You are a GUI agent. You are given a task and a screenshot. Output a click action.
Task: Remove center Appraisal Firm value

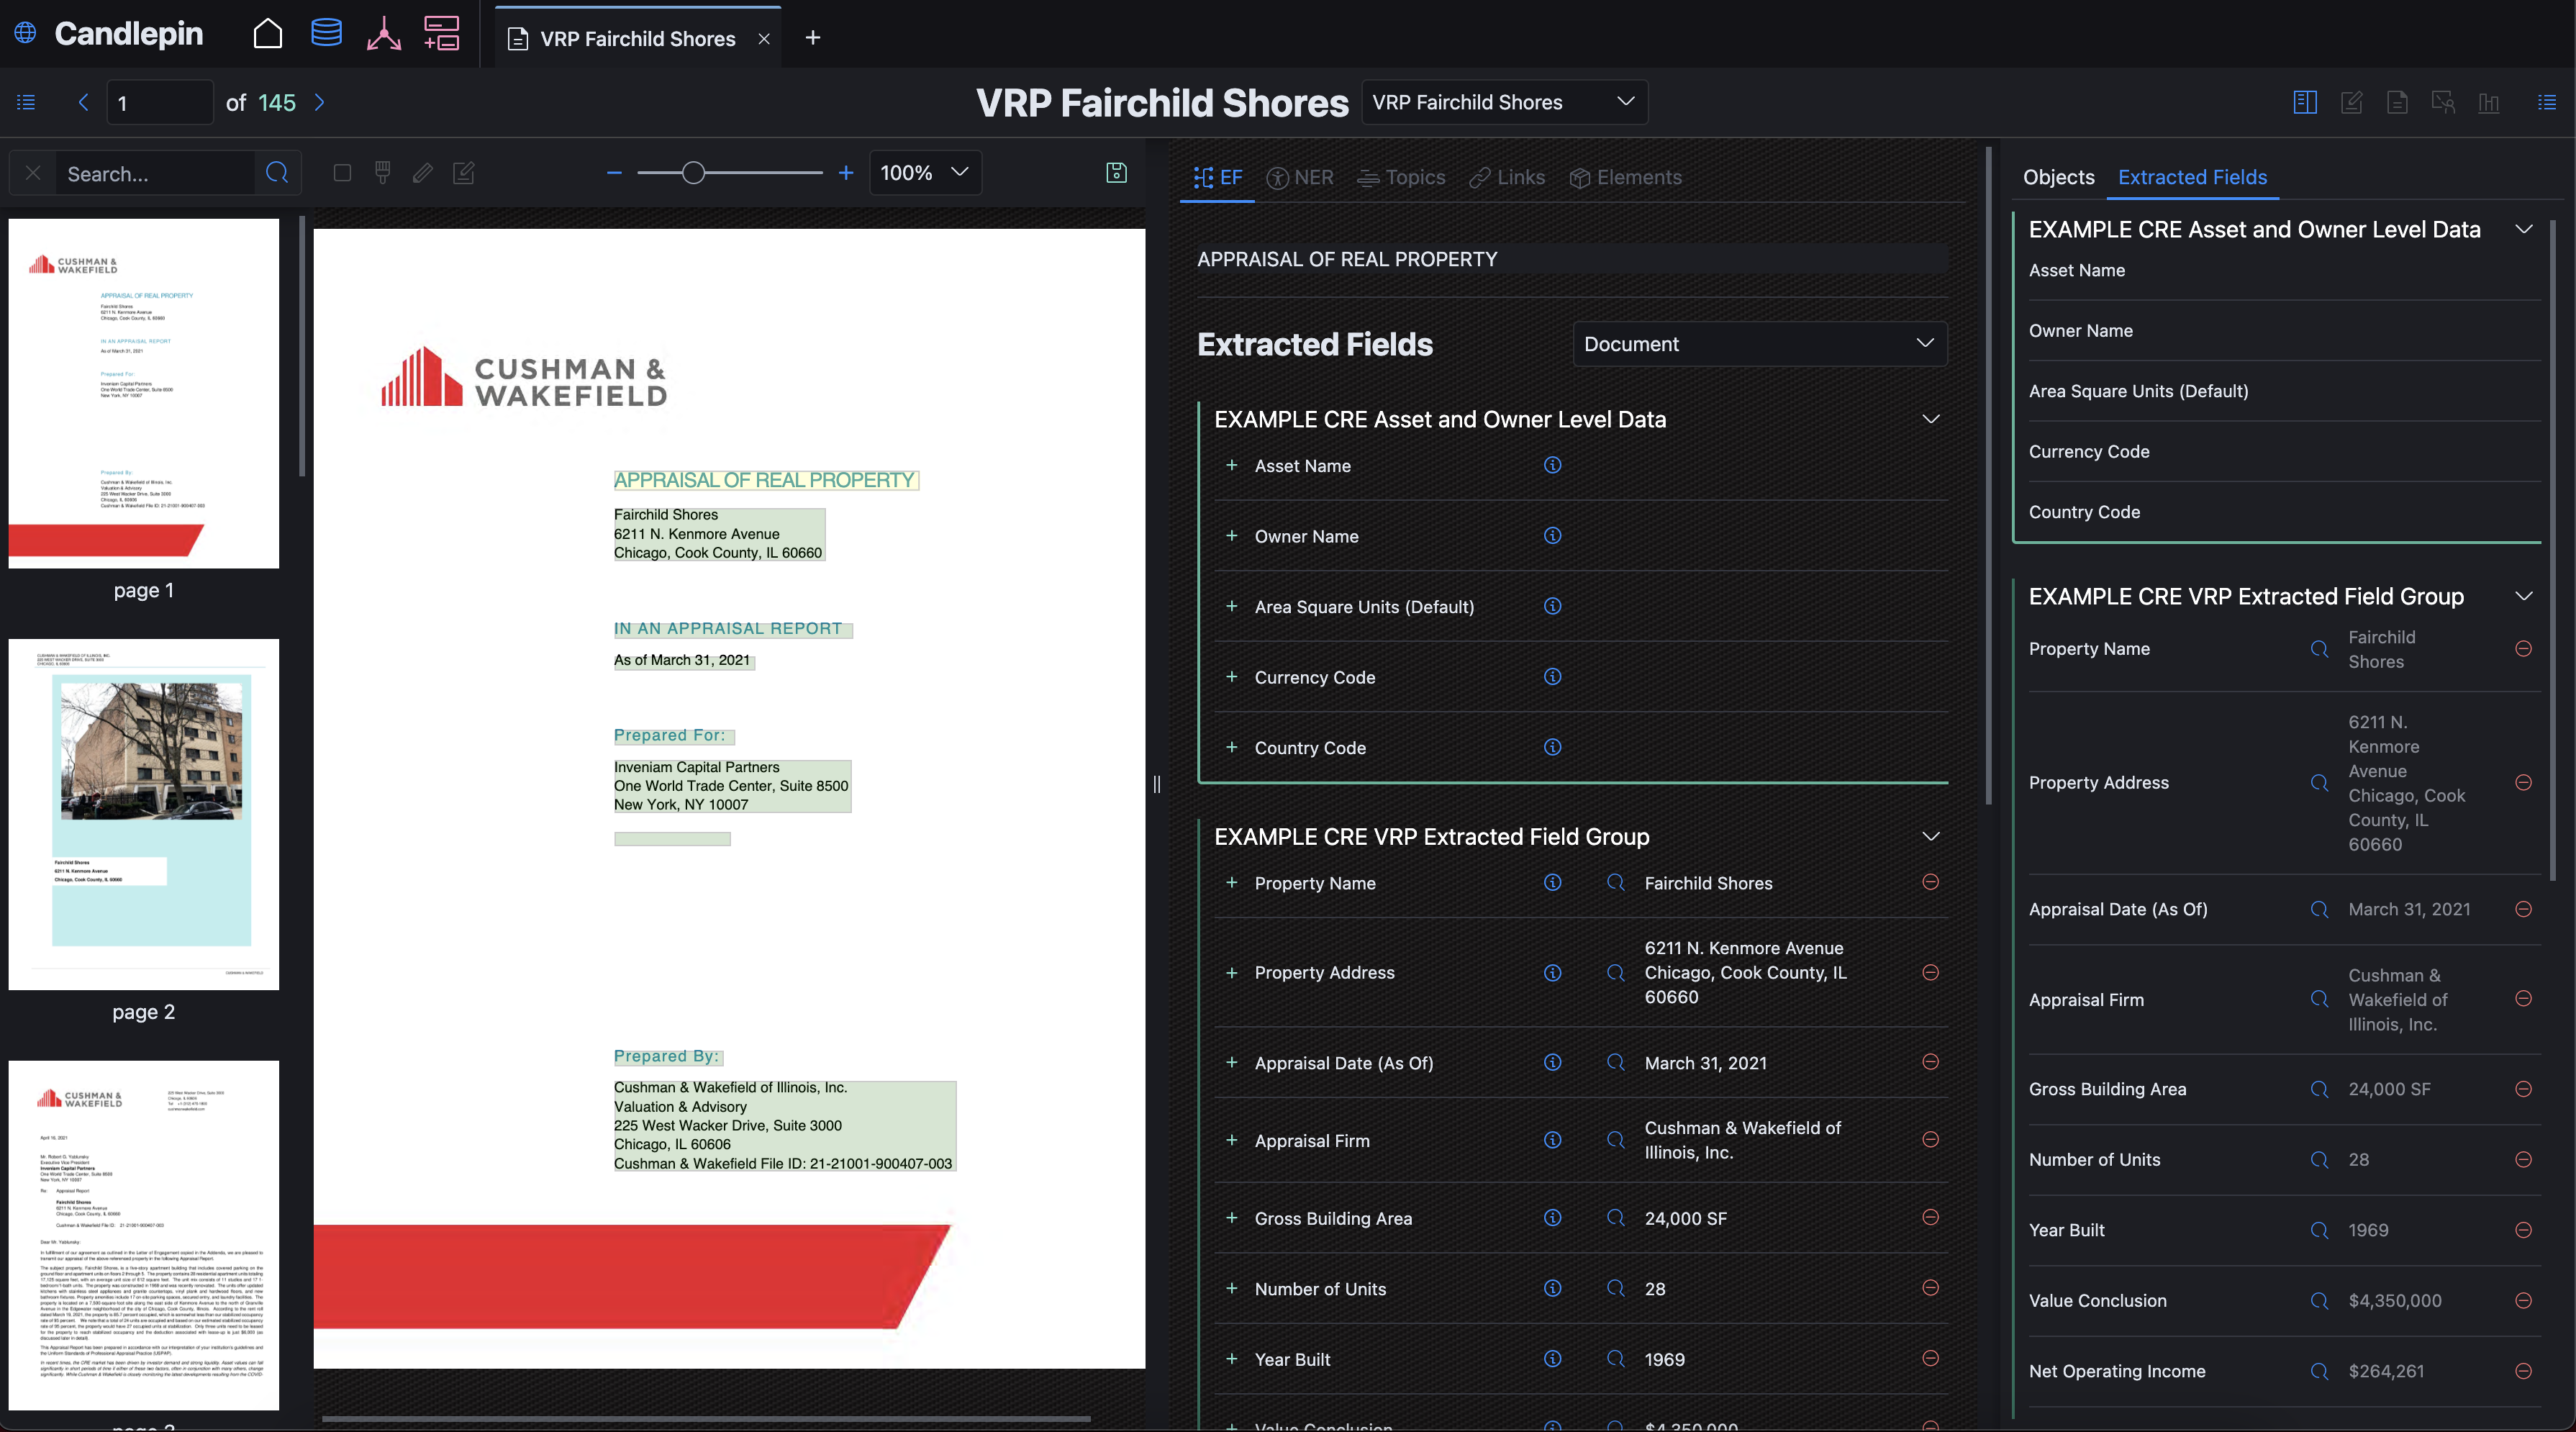pos(1930,1139)
